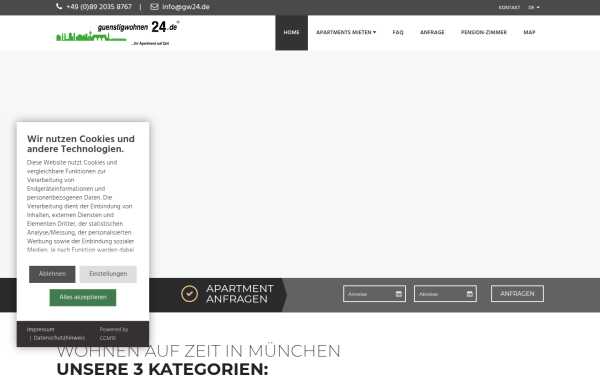Click the 'Unsere 3 Kategorien:' heading
600x375 pixels.
[162, 368]
